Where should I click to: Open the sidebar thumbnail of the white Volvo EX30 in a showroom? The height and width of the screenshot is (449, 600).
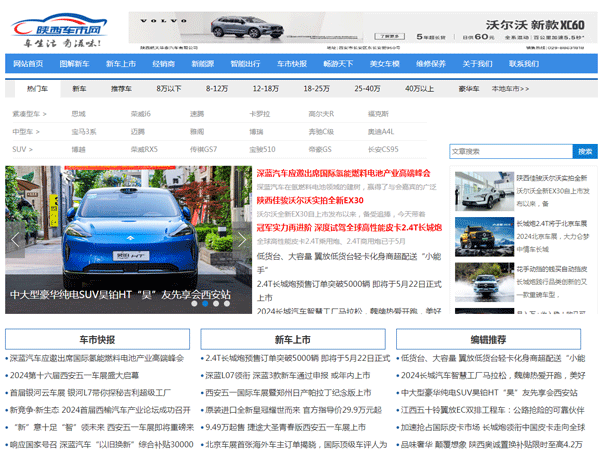484,191
